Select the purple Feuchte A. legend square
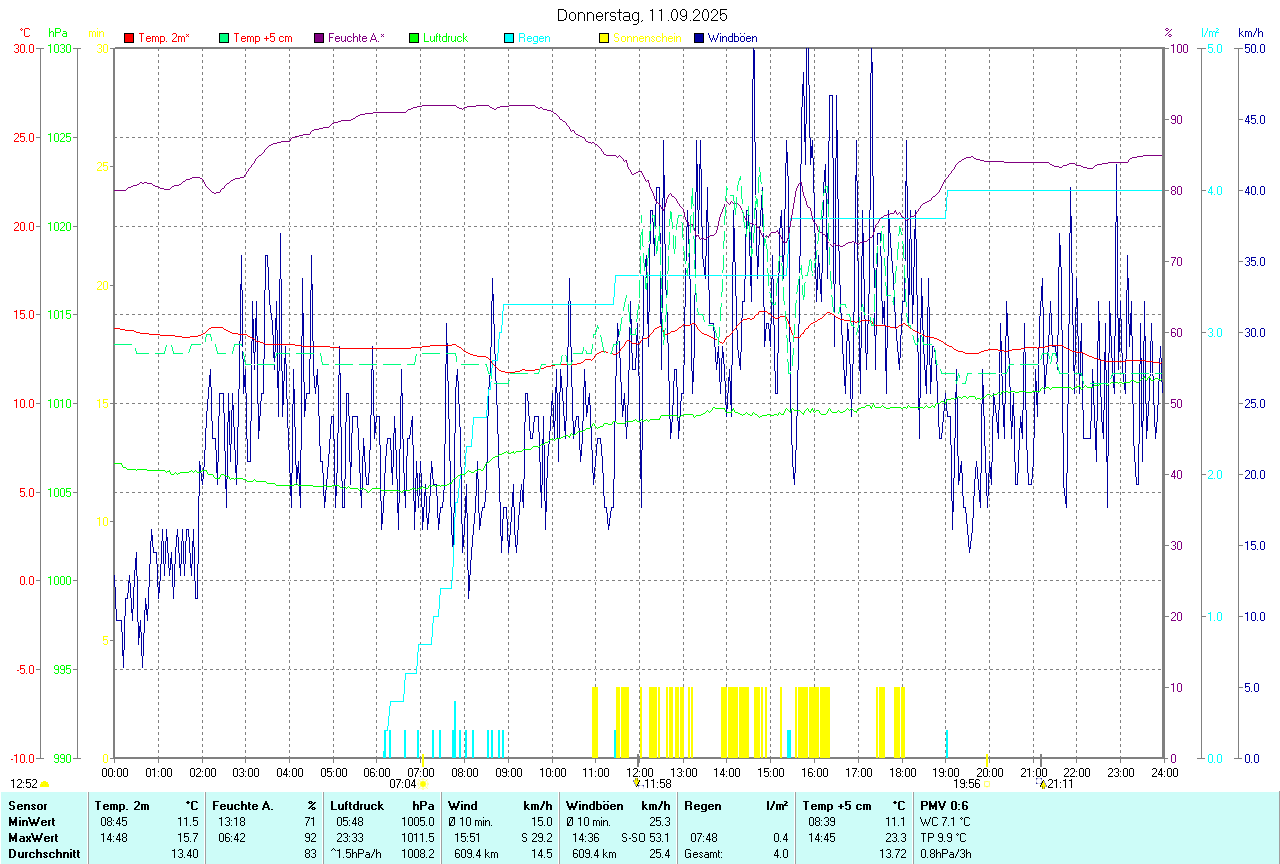Screen dimensions: 1280x864 (319, 38)
